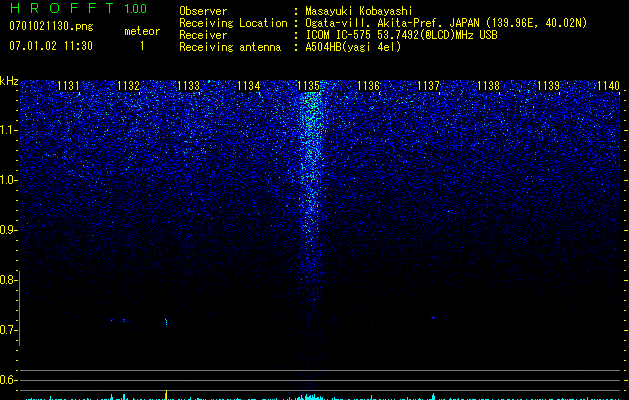Click the 1137 time axis marker
Screen dimensions: 629x400
[428, 86]
